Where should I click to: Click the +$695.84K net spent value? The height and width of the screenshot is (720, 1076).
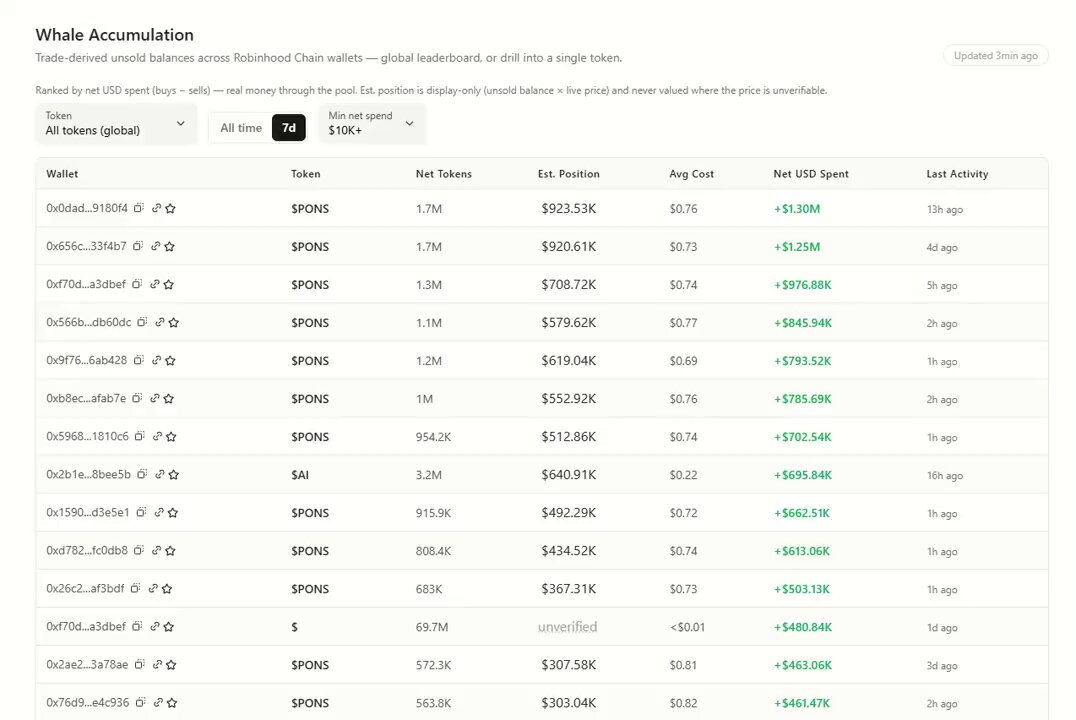click(802, 475)
